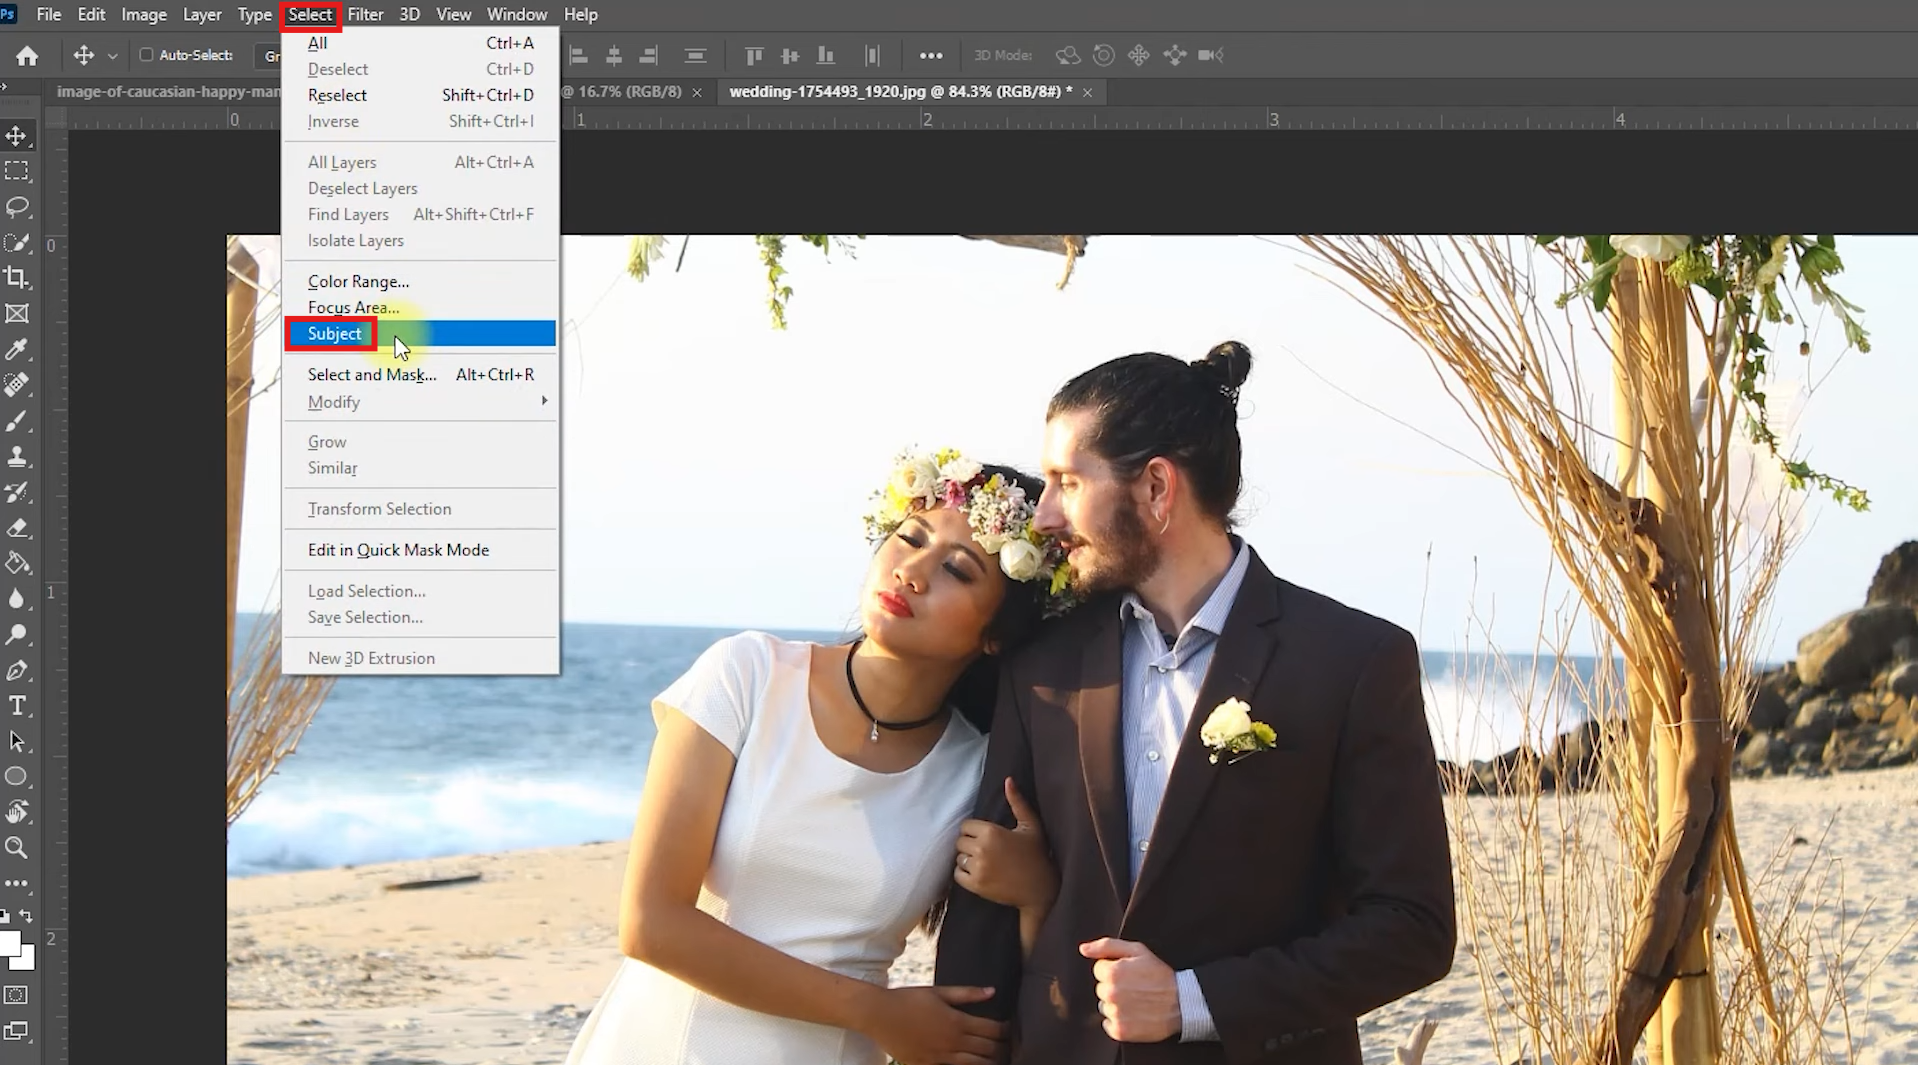Select the Zoom tool

17,848
